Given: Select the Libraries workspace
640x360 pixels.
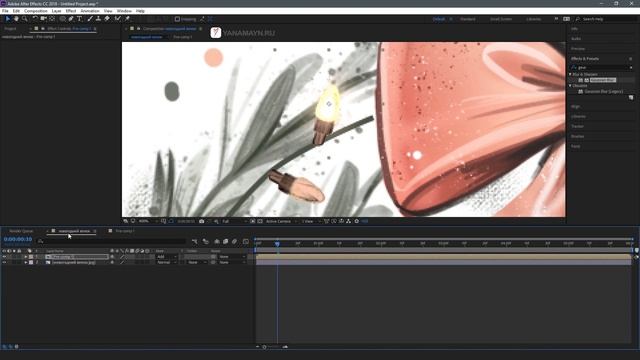Looking at the screenshot, I should (534, 19).
